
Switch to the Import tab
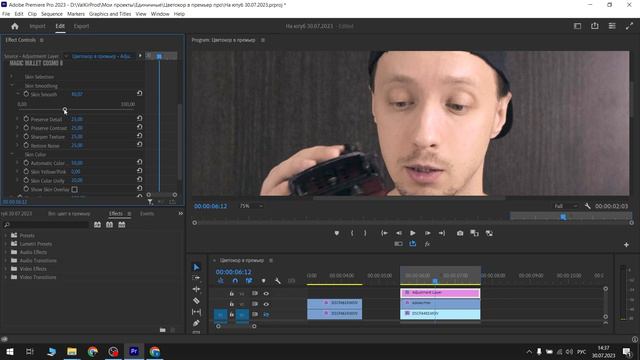37,26
